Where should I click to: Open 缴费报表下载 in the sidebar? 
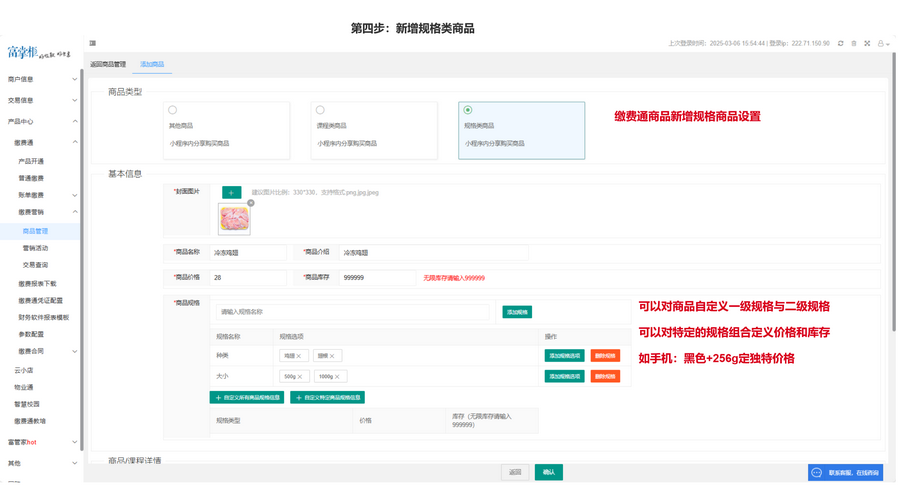point(37,284)
